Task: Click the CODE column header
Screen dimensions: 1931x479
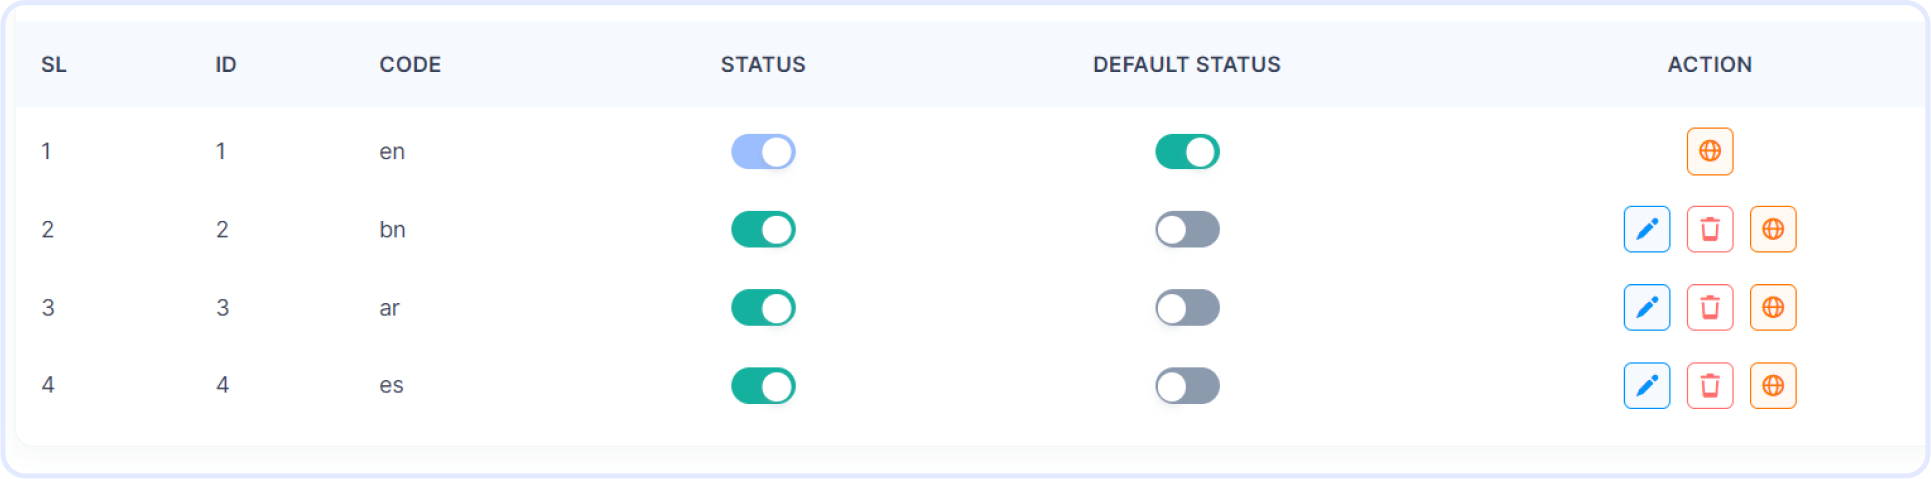Action: (410, 64)
